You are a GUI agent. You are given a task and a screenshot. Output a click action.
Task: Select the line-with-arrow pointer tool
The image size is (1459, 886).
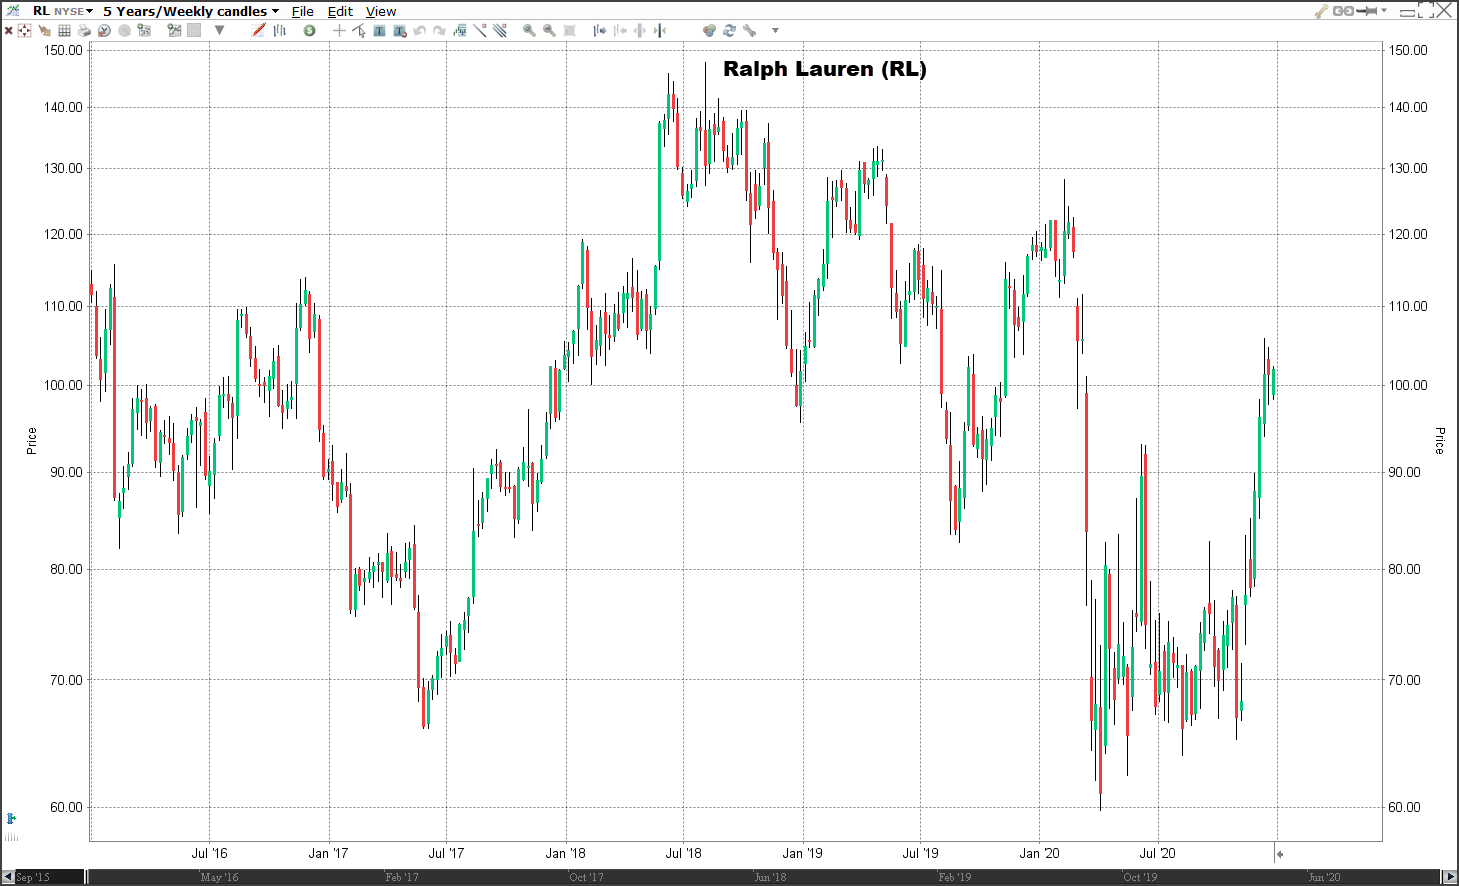click(359, 31)
